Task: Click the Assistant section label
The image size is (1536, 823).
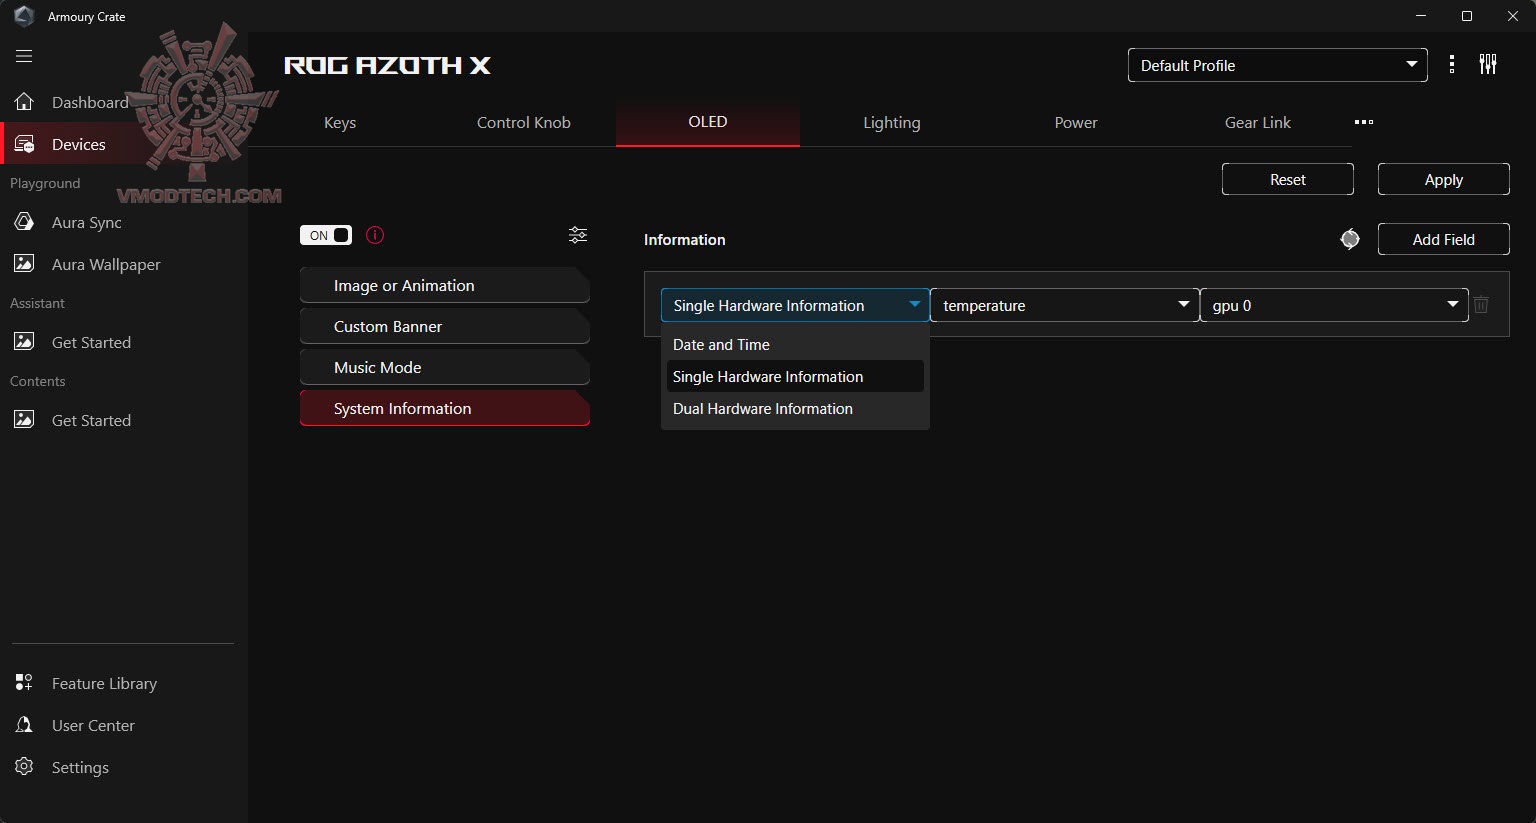Action: coord(37,303)
